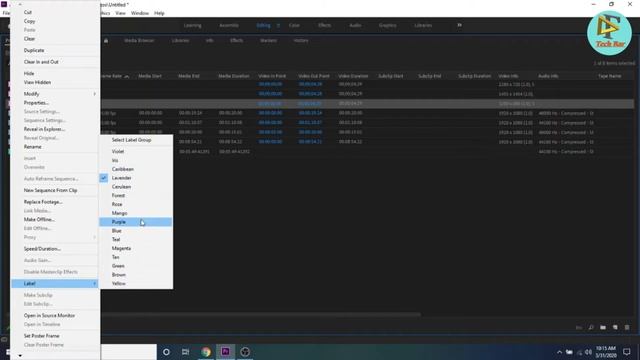Open the History panel tab

point(301,41)
